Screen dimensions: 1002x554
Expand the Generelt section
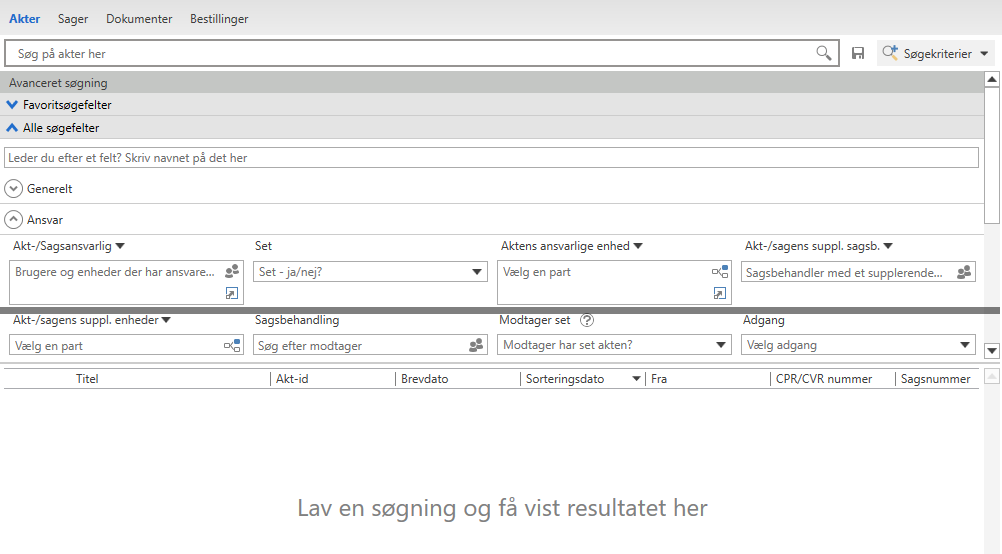pyautogui.click(x=14, y=188)
